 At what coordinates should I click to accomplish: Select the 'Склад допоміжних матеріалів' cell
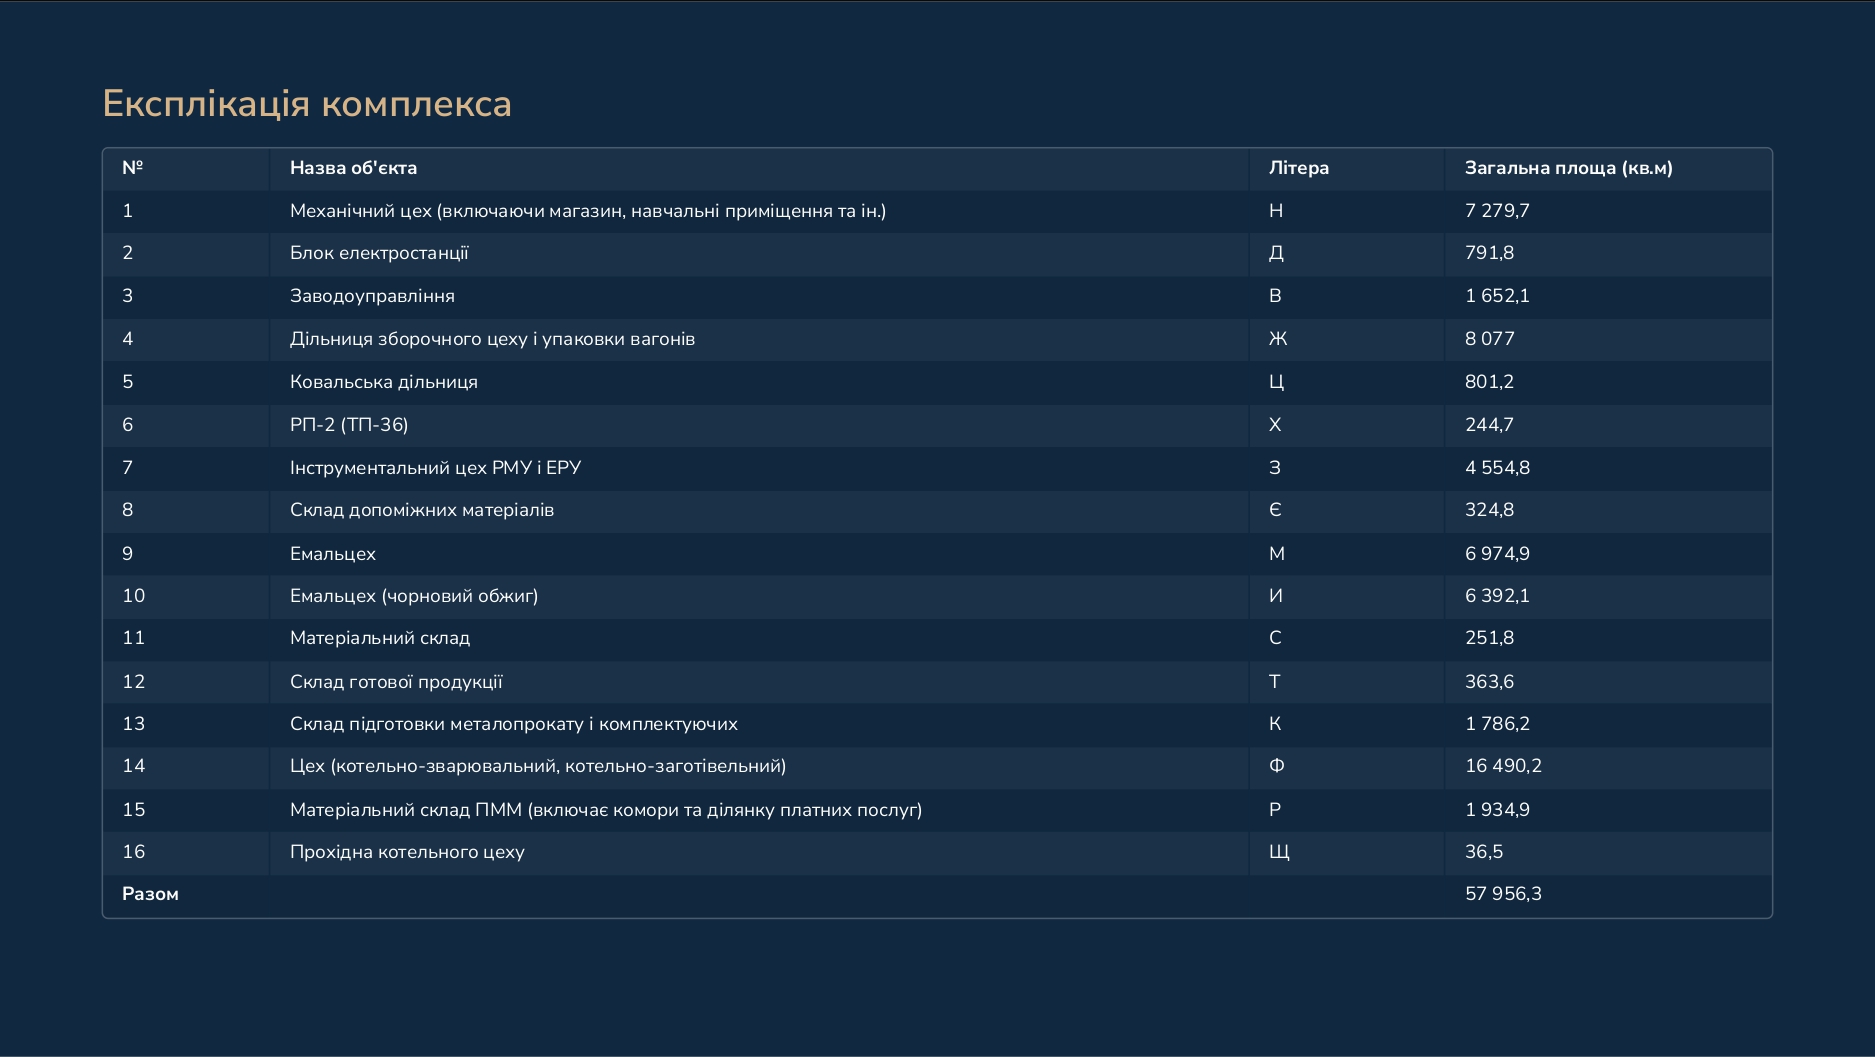click(x=422, y=510)
